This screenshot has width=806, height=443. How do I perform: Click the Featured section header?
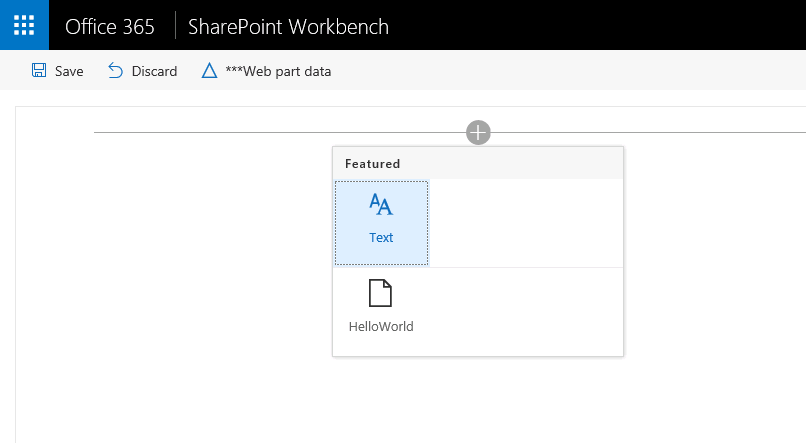click(x=373, y=163)
